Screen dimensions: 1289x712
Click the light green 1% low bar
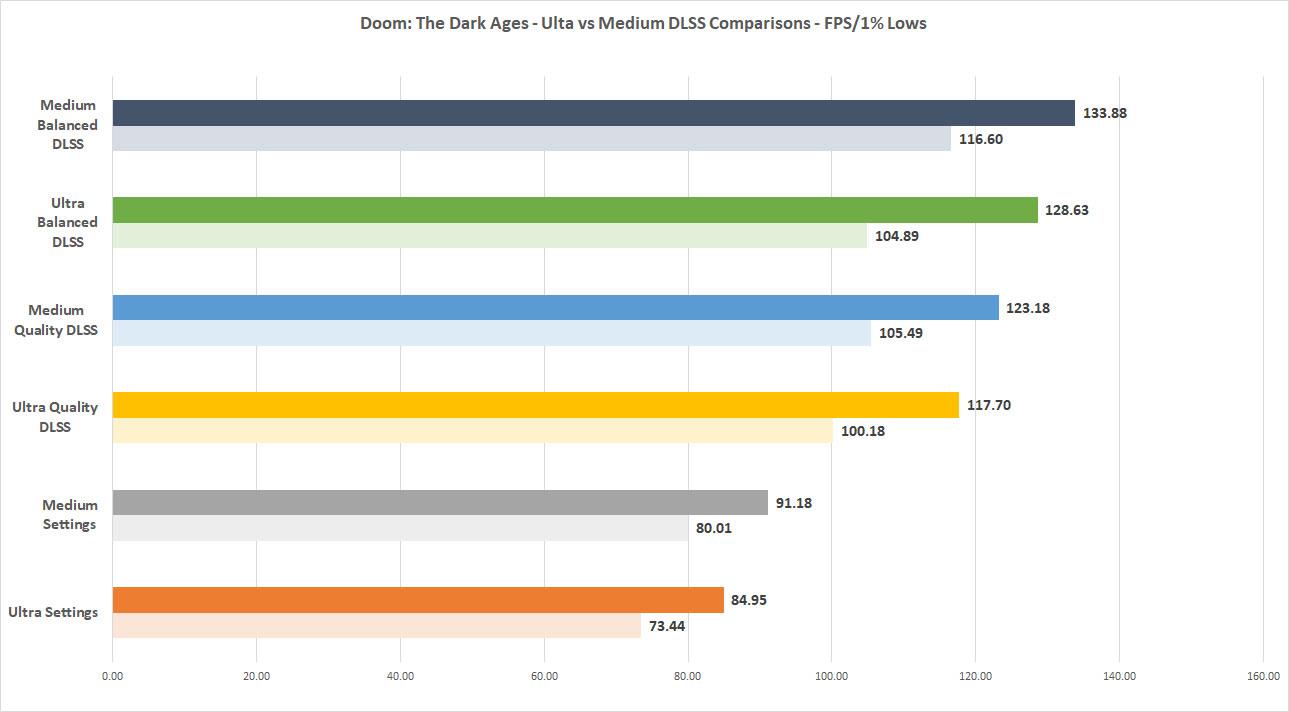(489, 236)
